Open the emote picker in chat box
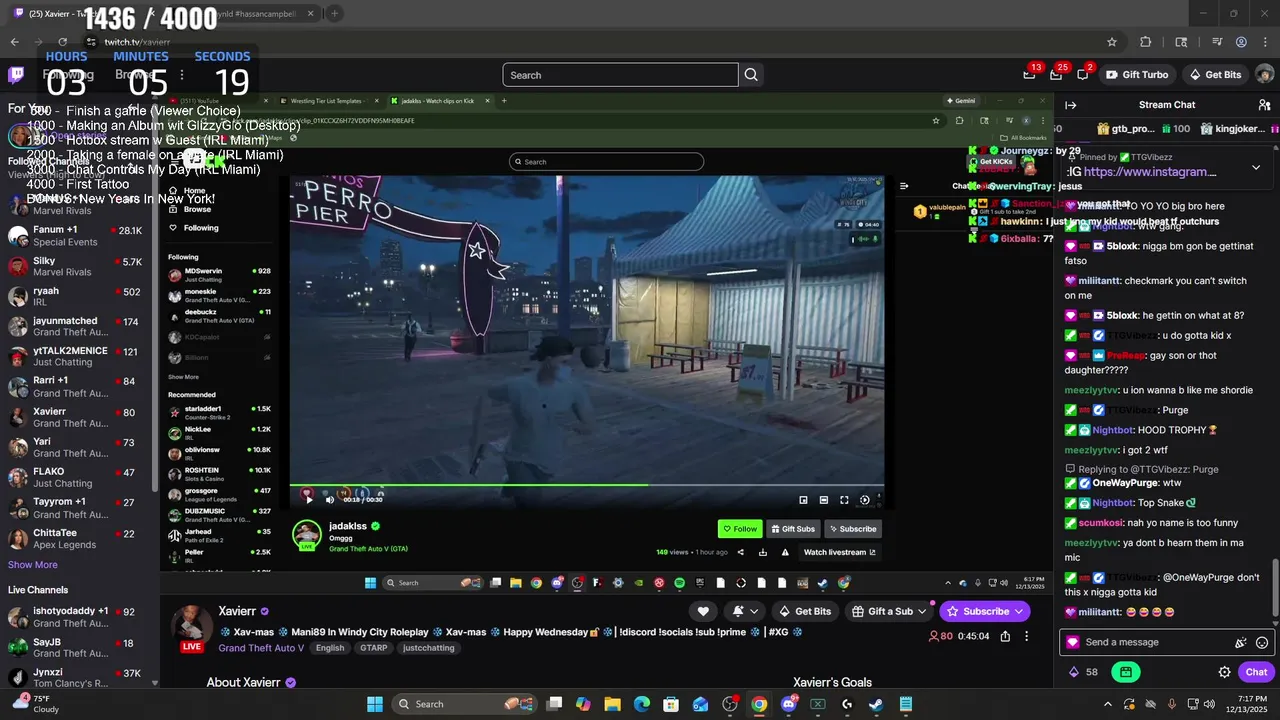This screenshot has height=720, width=1280. point(1262,643)
